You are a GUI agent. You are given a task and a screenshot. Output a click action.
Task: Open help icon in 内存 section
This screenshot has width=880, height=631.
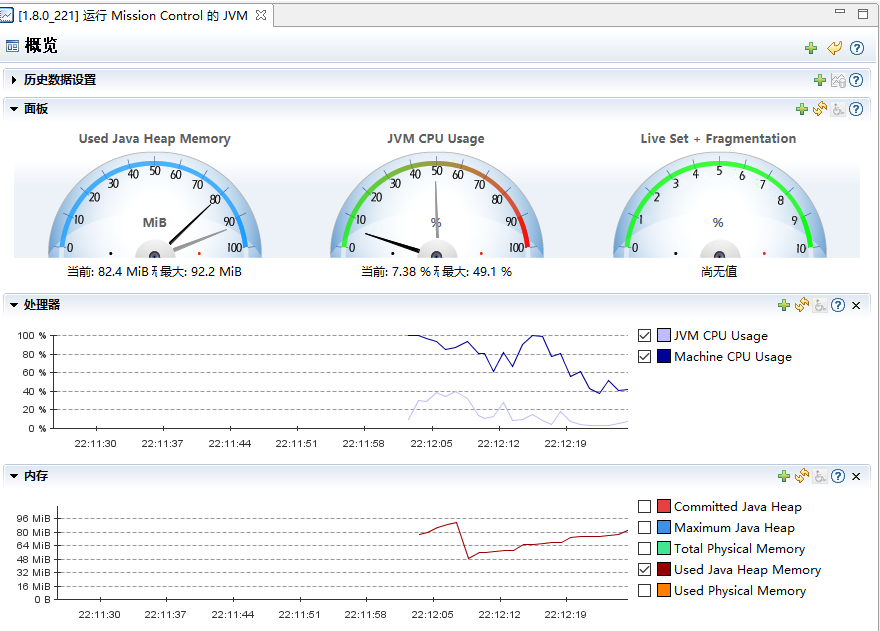pyautogui.click(x=838, y=476)
